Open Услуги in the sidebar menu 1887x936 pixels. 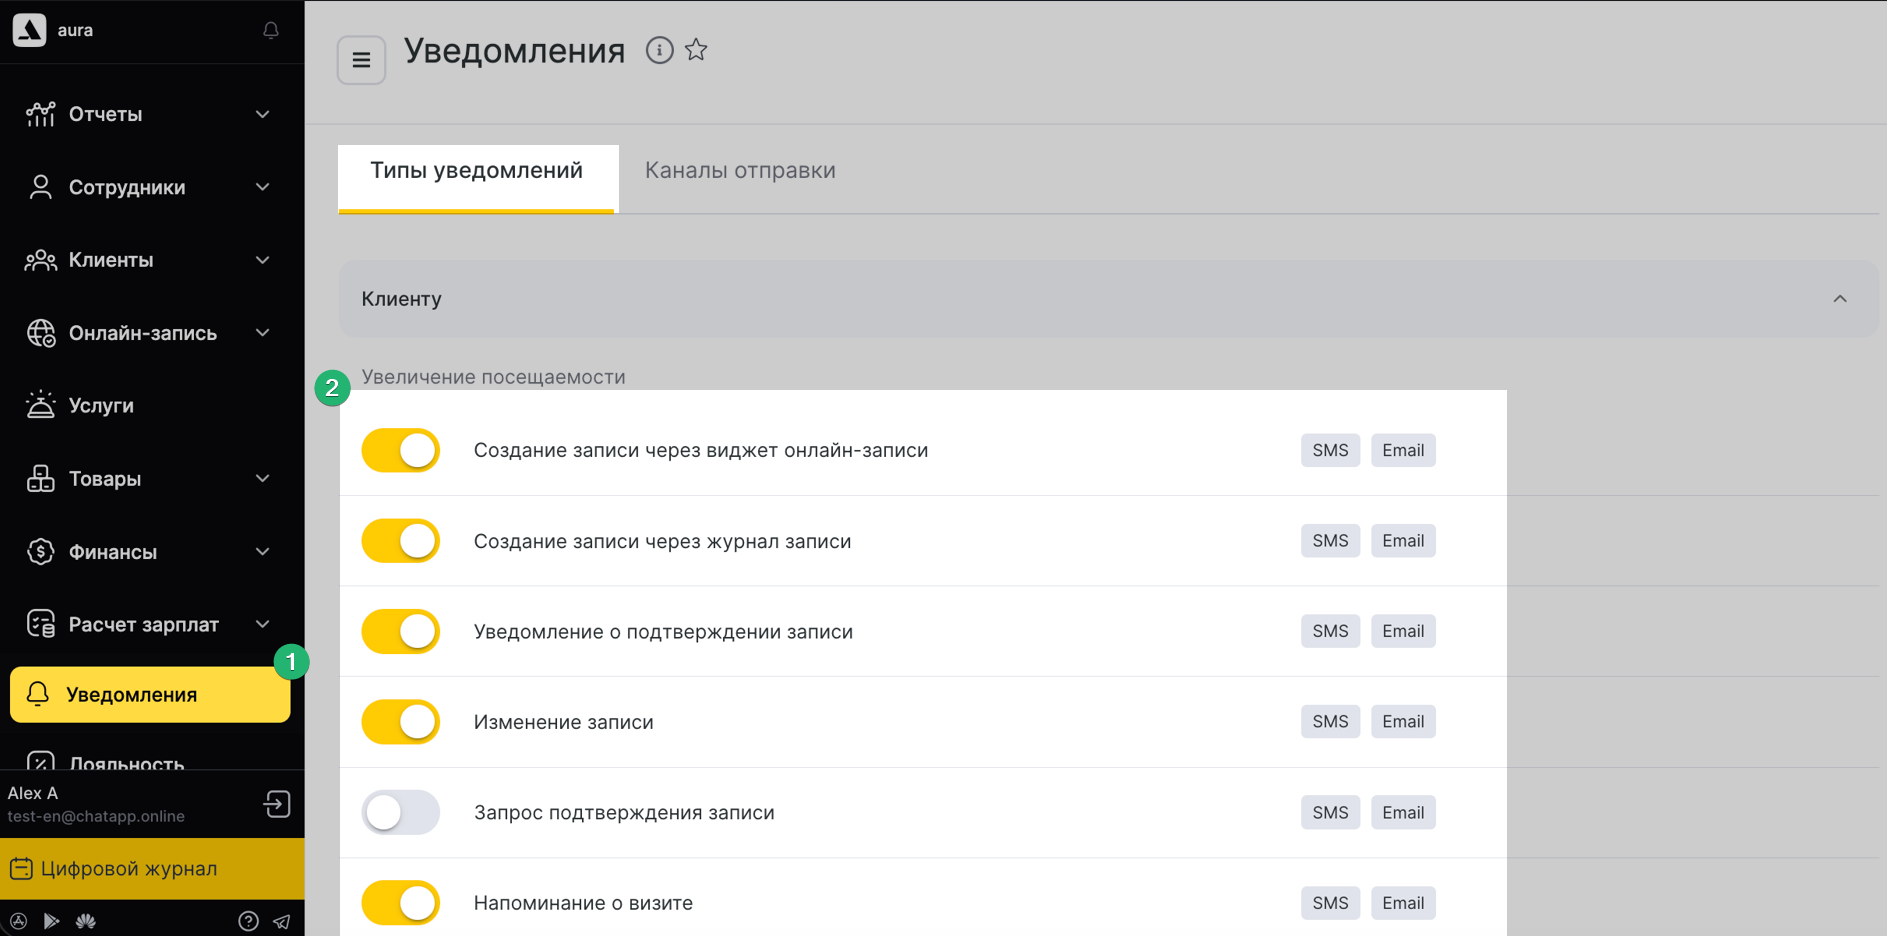pos(101,406)
